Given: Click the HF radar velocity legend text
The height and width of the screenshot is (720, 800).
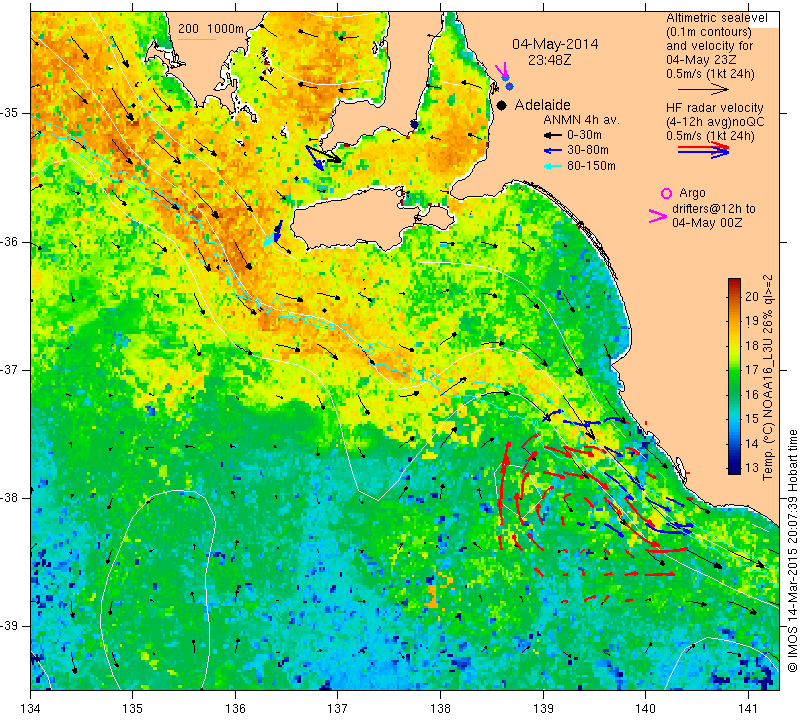Looking at the screenshot, I should 714,108.
